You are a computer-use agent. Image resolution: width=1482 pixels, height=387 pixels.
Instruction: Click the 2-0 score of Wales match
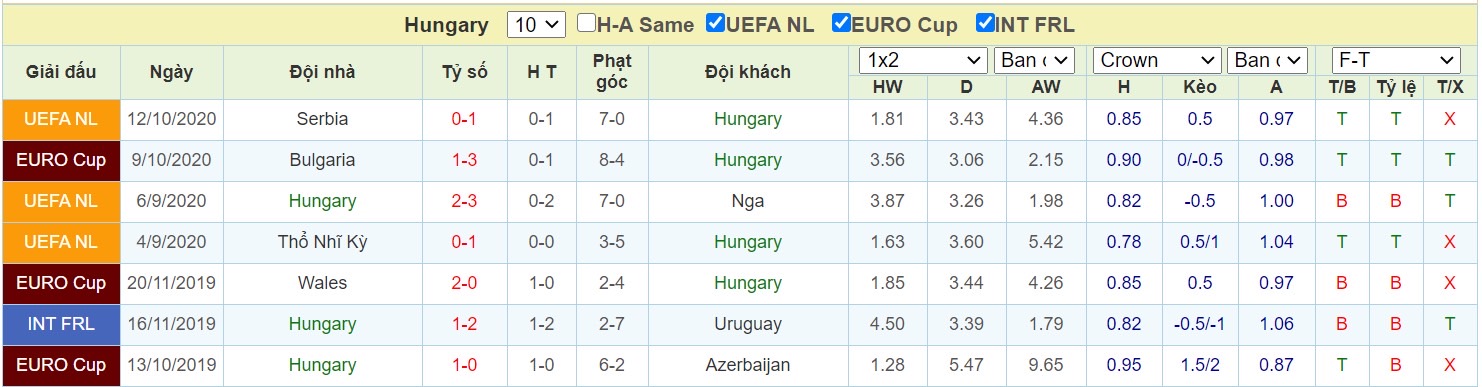click(464, 283)
